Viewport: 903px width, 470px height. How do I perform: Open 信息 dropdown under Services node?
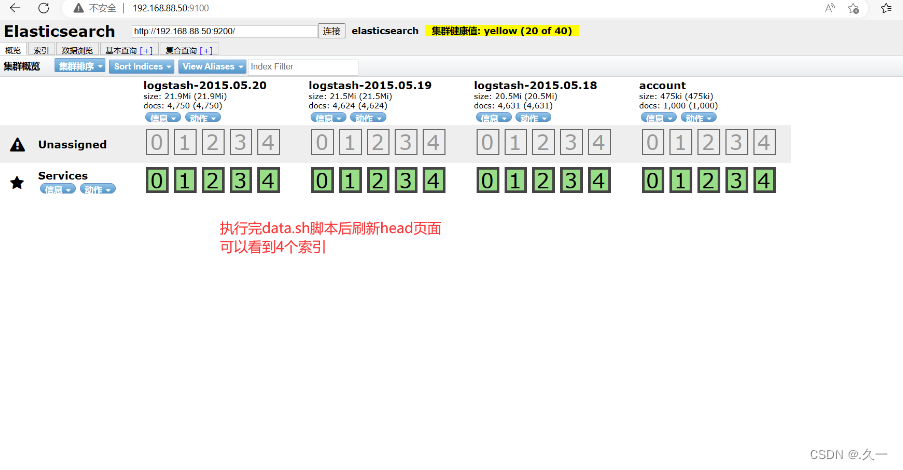(x=58, y=189)
